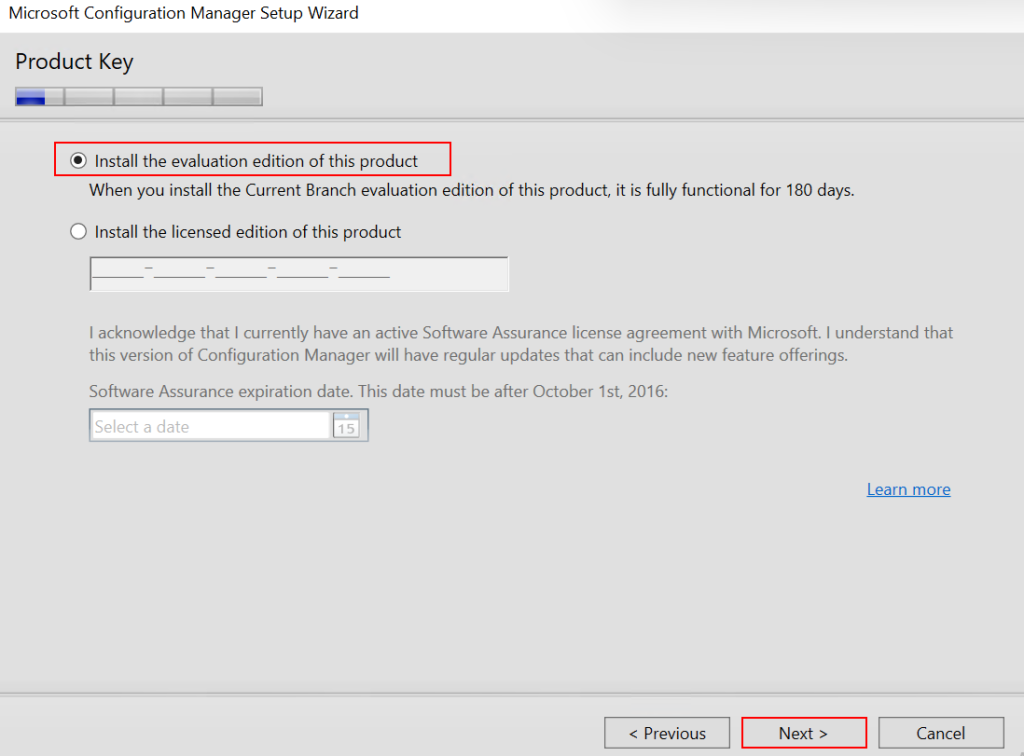The width and height of the screenshot is (1024, 756).
Task: Click the last progress bar segment
Action: [x=238, y=97]
